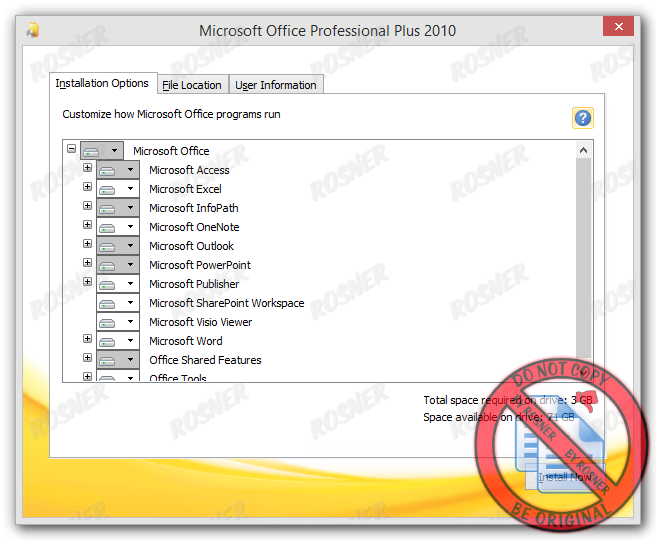Select the Microsoft PowerPoint label
Image resolution: width=656 pixels, height=540 pixels.
point(200,265)
